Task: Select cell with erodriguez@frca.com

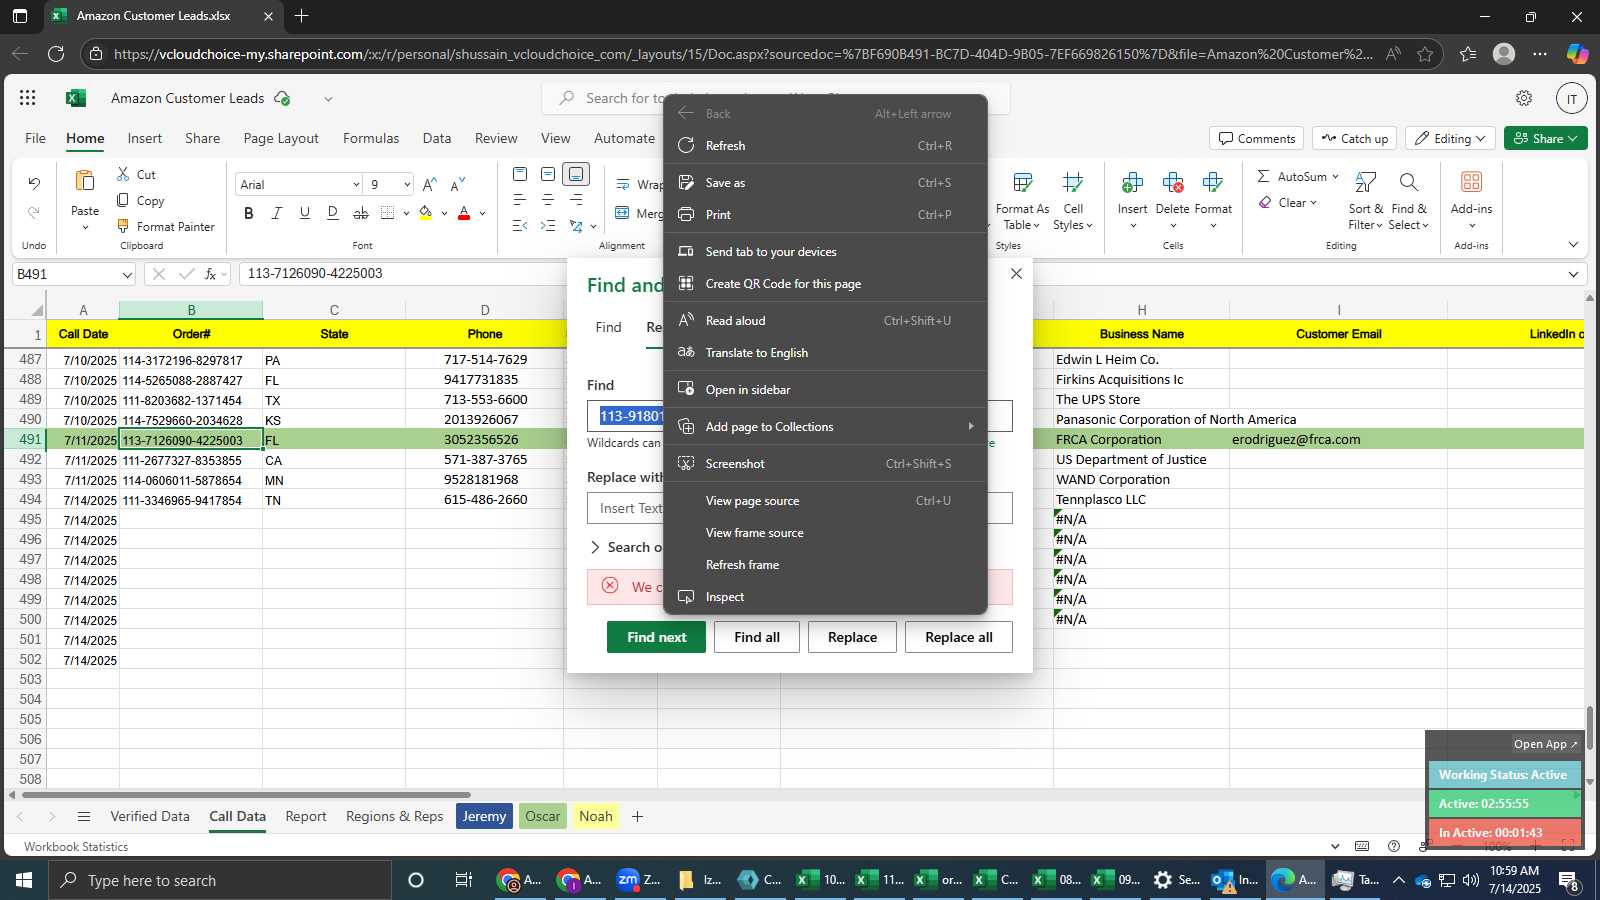Action: 1338,439
